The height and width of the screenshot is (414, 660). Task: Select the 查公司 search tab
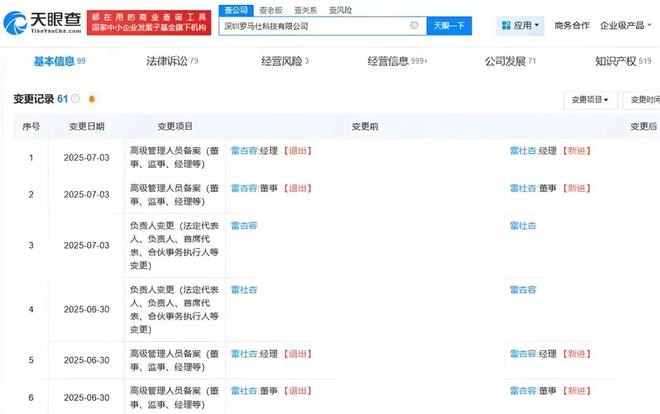[x=236, y=10]
